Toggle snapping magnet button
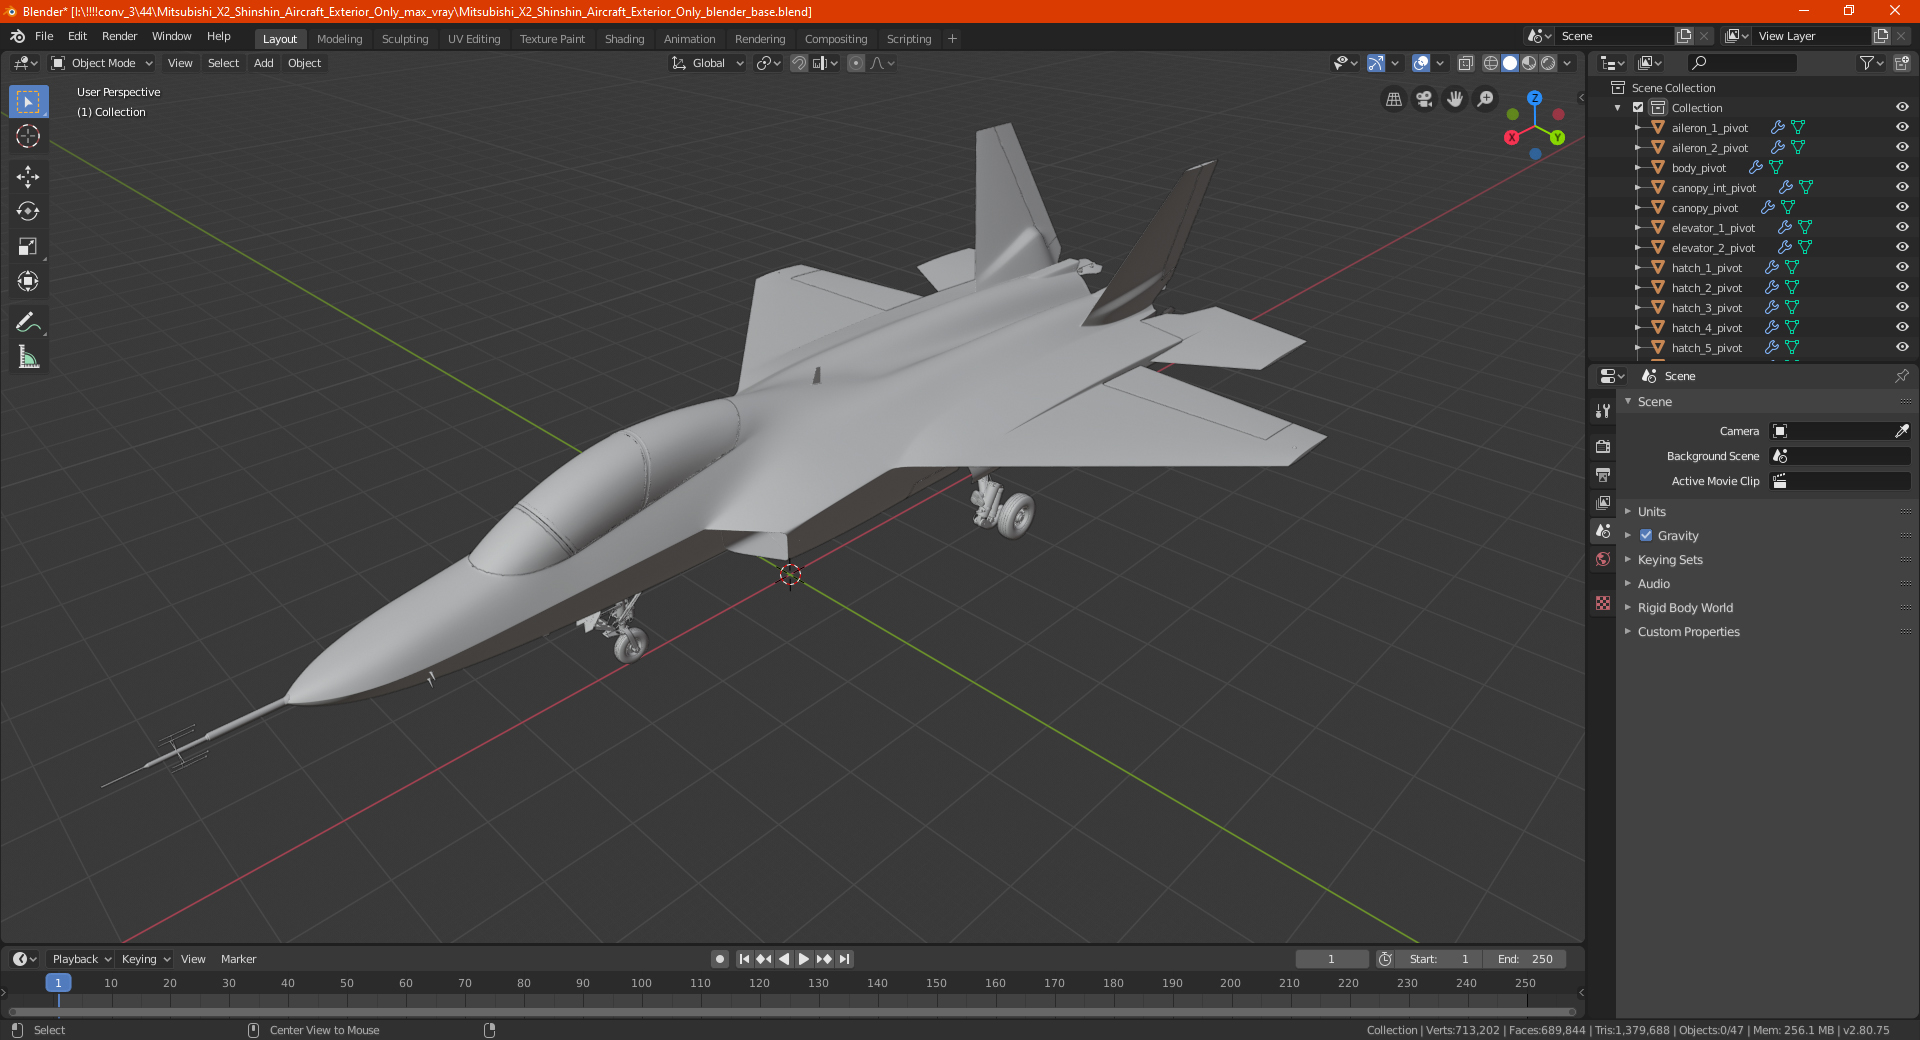 [x=799, y=63]
